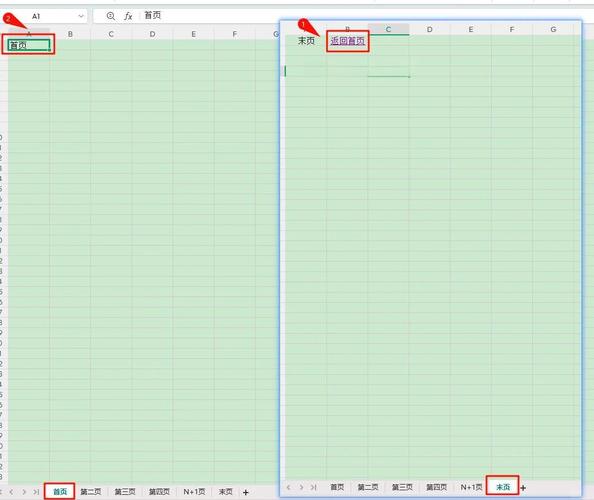Switch to 第三页 sheet tab in left window

(x=125, y=492)
